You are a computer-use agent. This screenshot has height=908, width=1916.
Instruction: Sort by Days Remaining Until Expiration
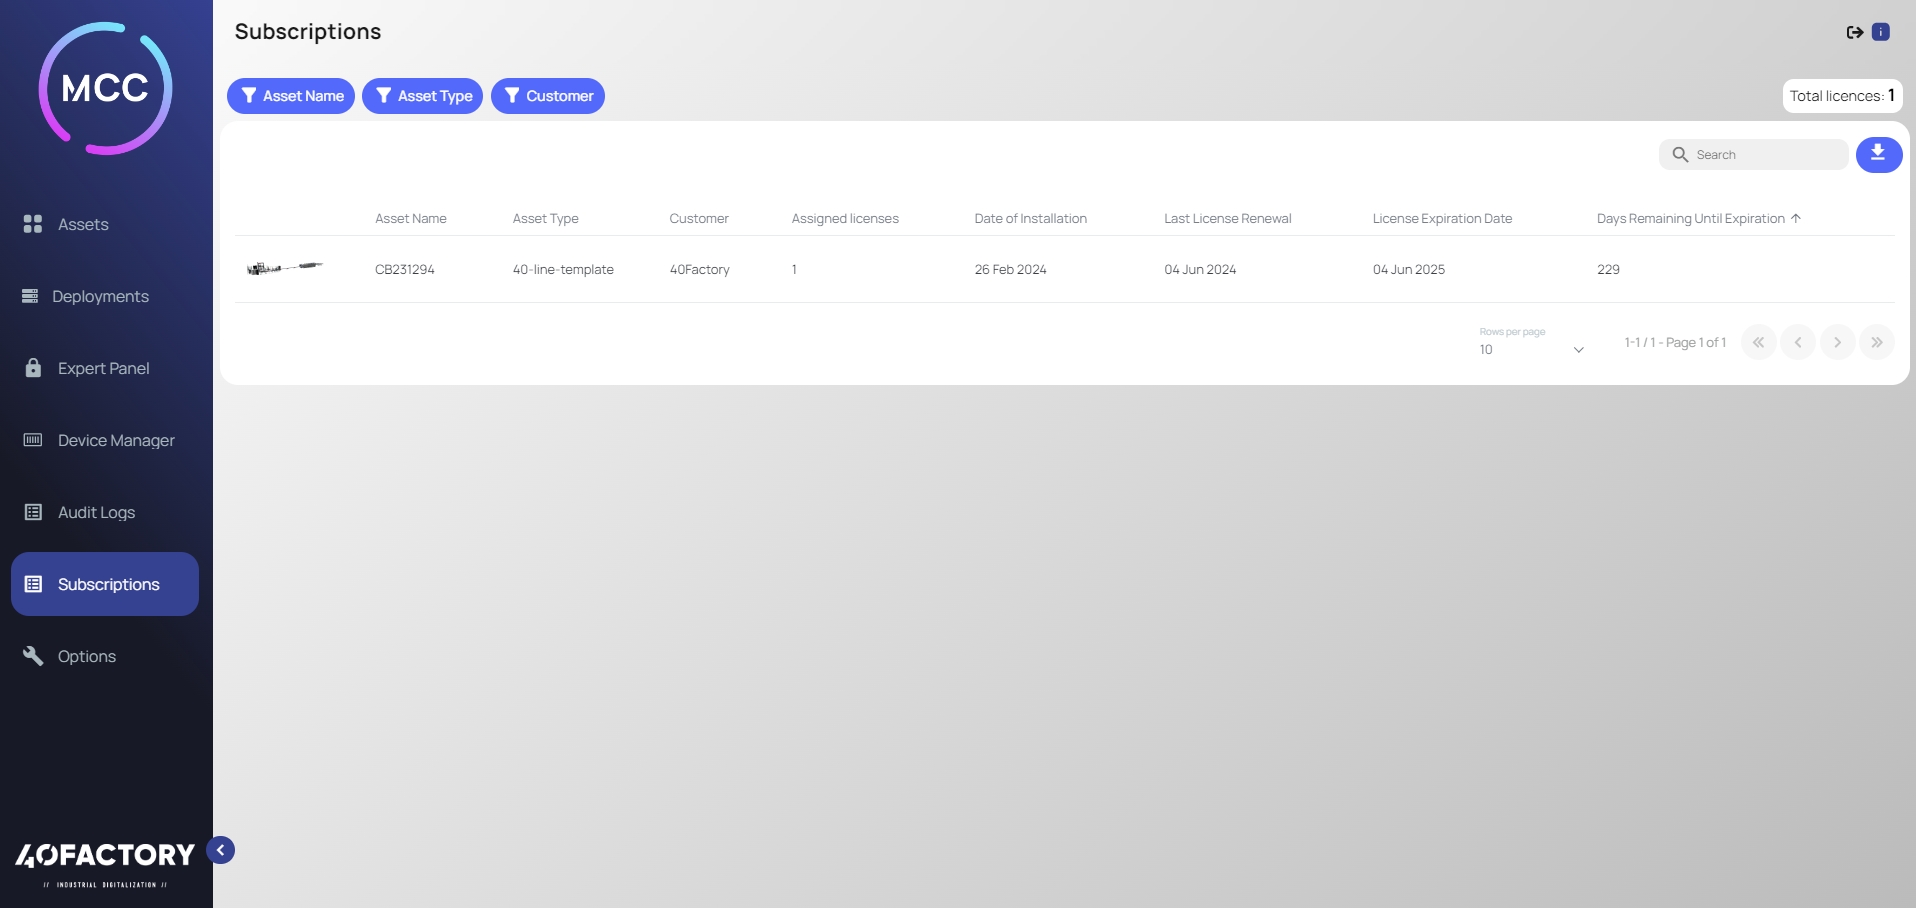click(x=1690, y=218)
